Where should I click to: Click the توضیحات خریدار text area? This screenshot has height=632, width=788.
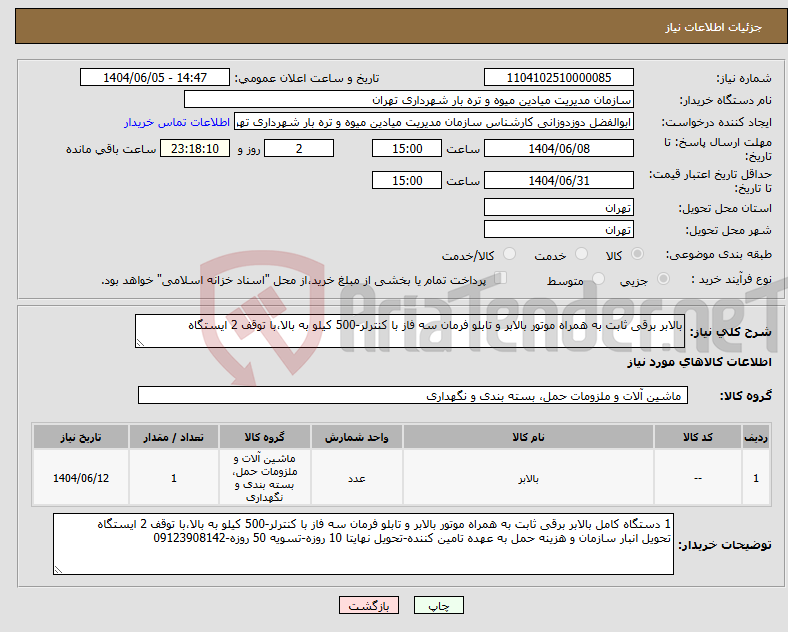(x=363, y=544)
